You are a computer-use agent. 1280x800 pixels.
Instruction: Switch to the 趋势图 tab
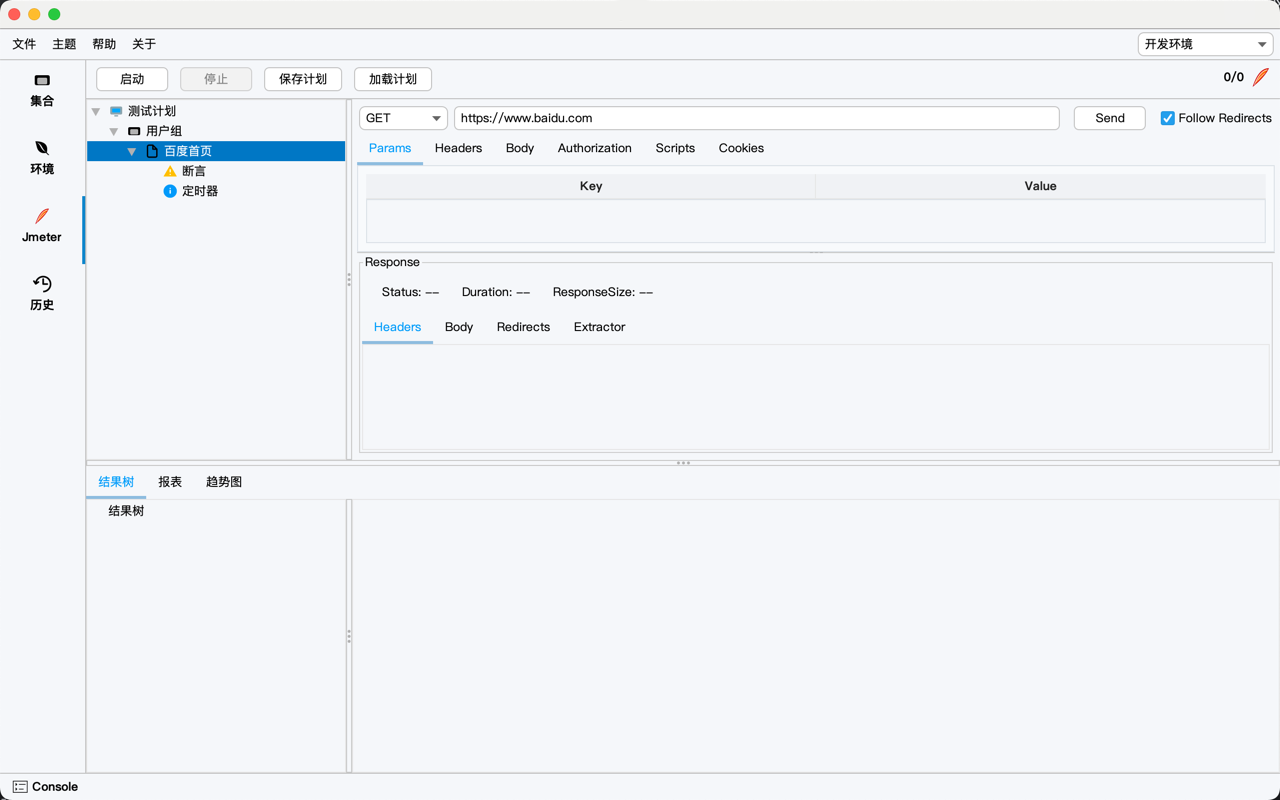[224, 482]
